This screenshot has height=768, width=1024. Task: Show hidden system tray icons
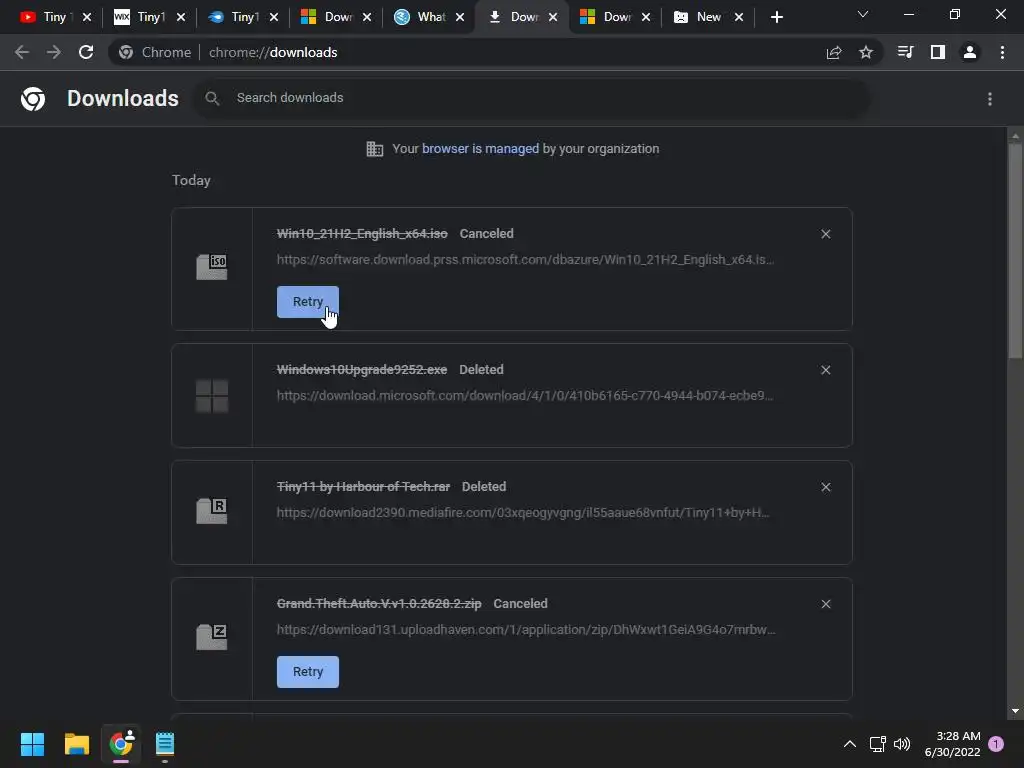[x=849, y=744]
